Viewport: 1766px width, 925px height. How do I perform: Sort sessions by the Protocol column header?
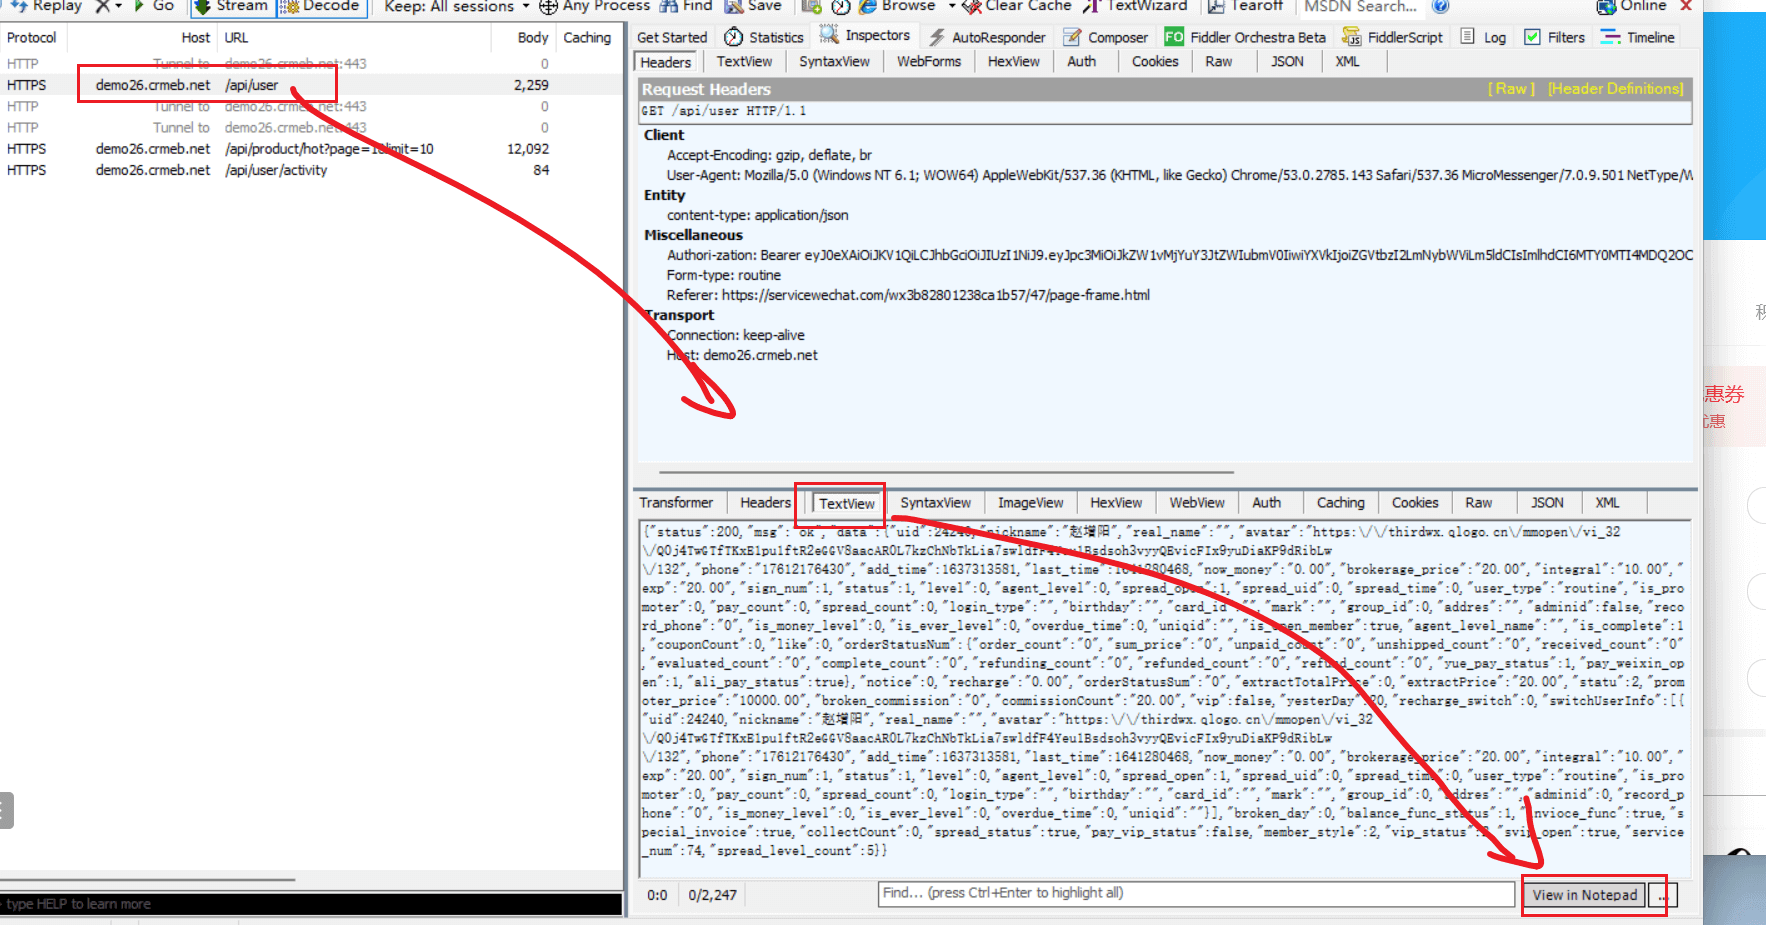(x=31, y=38)
